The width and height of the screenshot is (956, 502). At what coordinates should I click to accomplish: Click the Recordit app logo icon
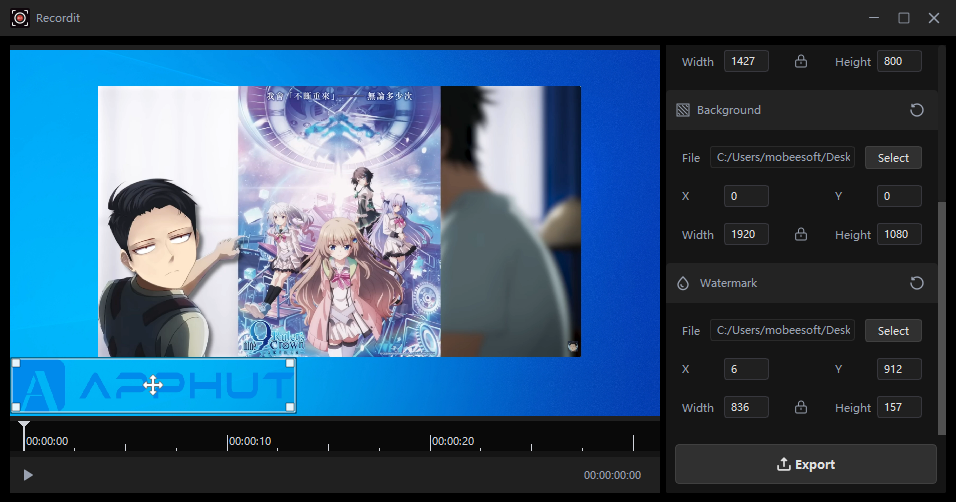(x=18, y=18)
